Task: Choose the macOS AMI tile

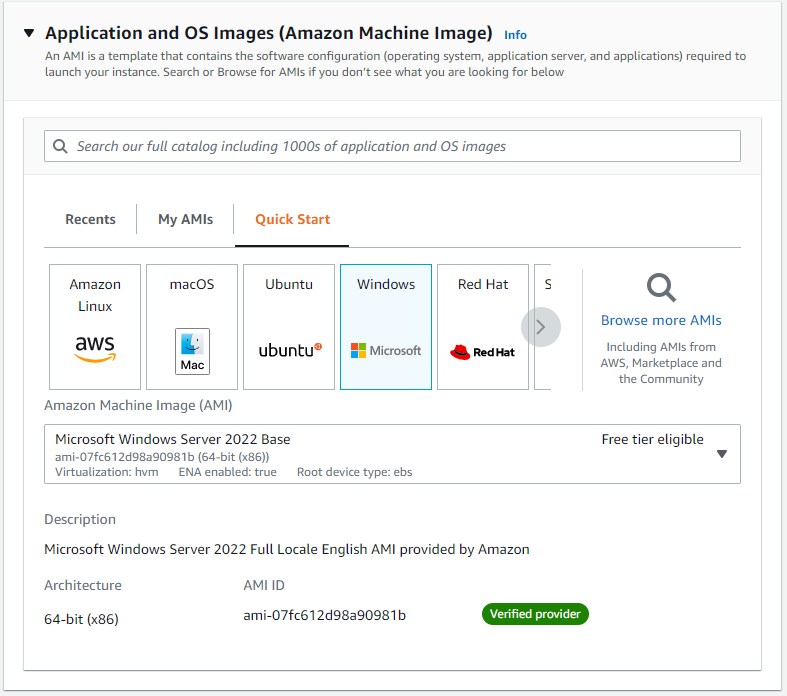Action: click(x=192, y=327)
